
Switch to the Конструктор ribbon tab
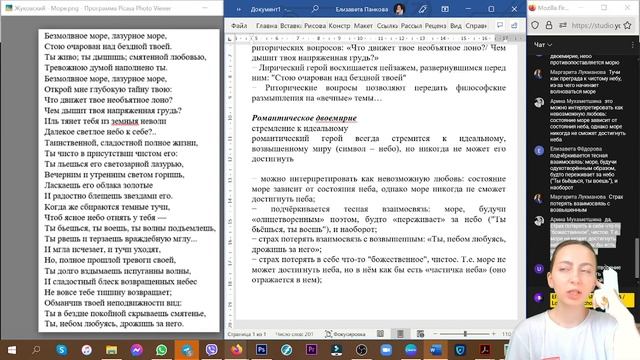[339, 25]
